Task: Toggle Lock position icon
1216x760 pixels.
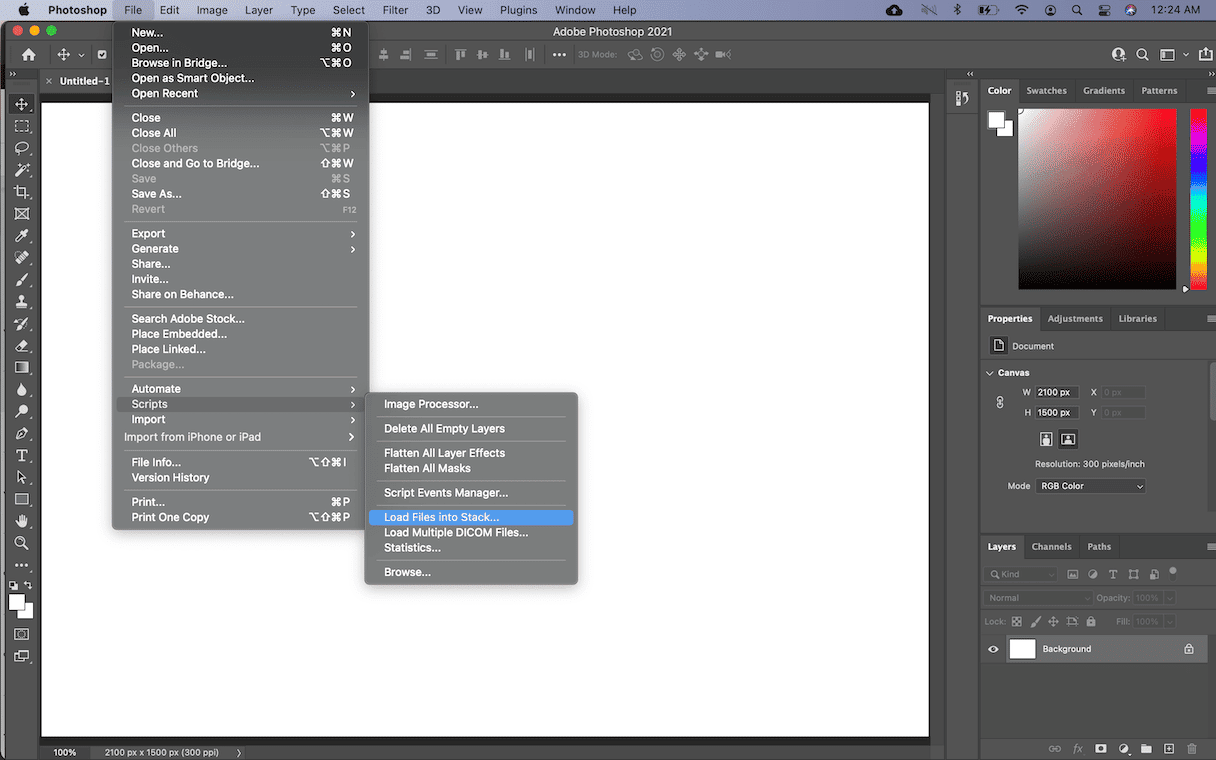Action: [1052, 622]
